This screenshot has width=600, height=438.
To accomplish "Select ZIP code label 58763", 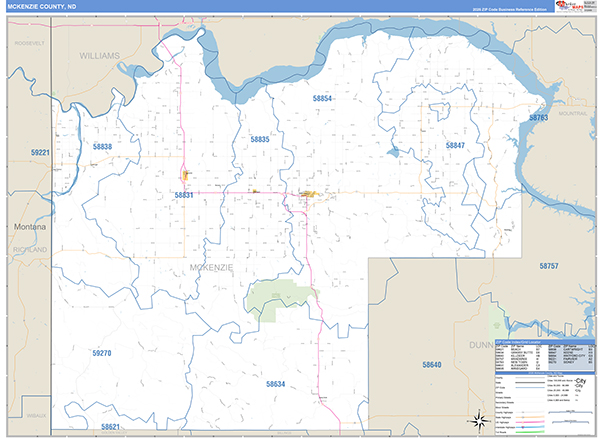I will coord(538,118).
